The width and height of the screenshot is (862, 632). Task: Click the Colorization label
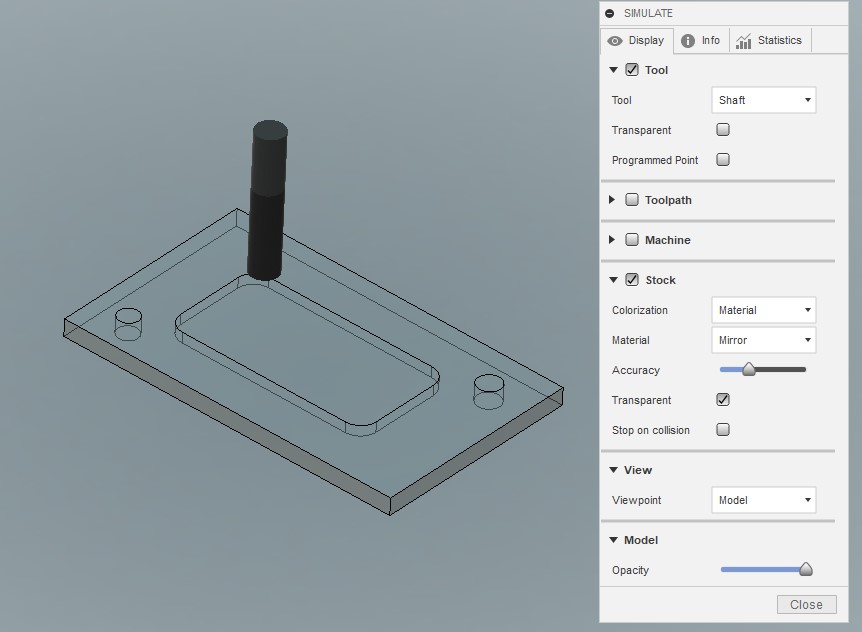[x=639, y=311]
